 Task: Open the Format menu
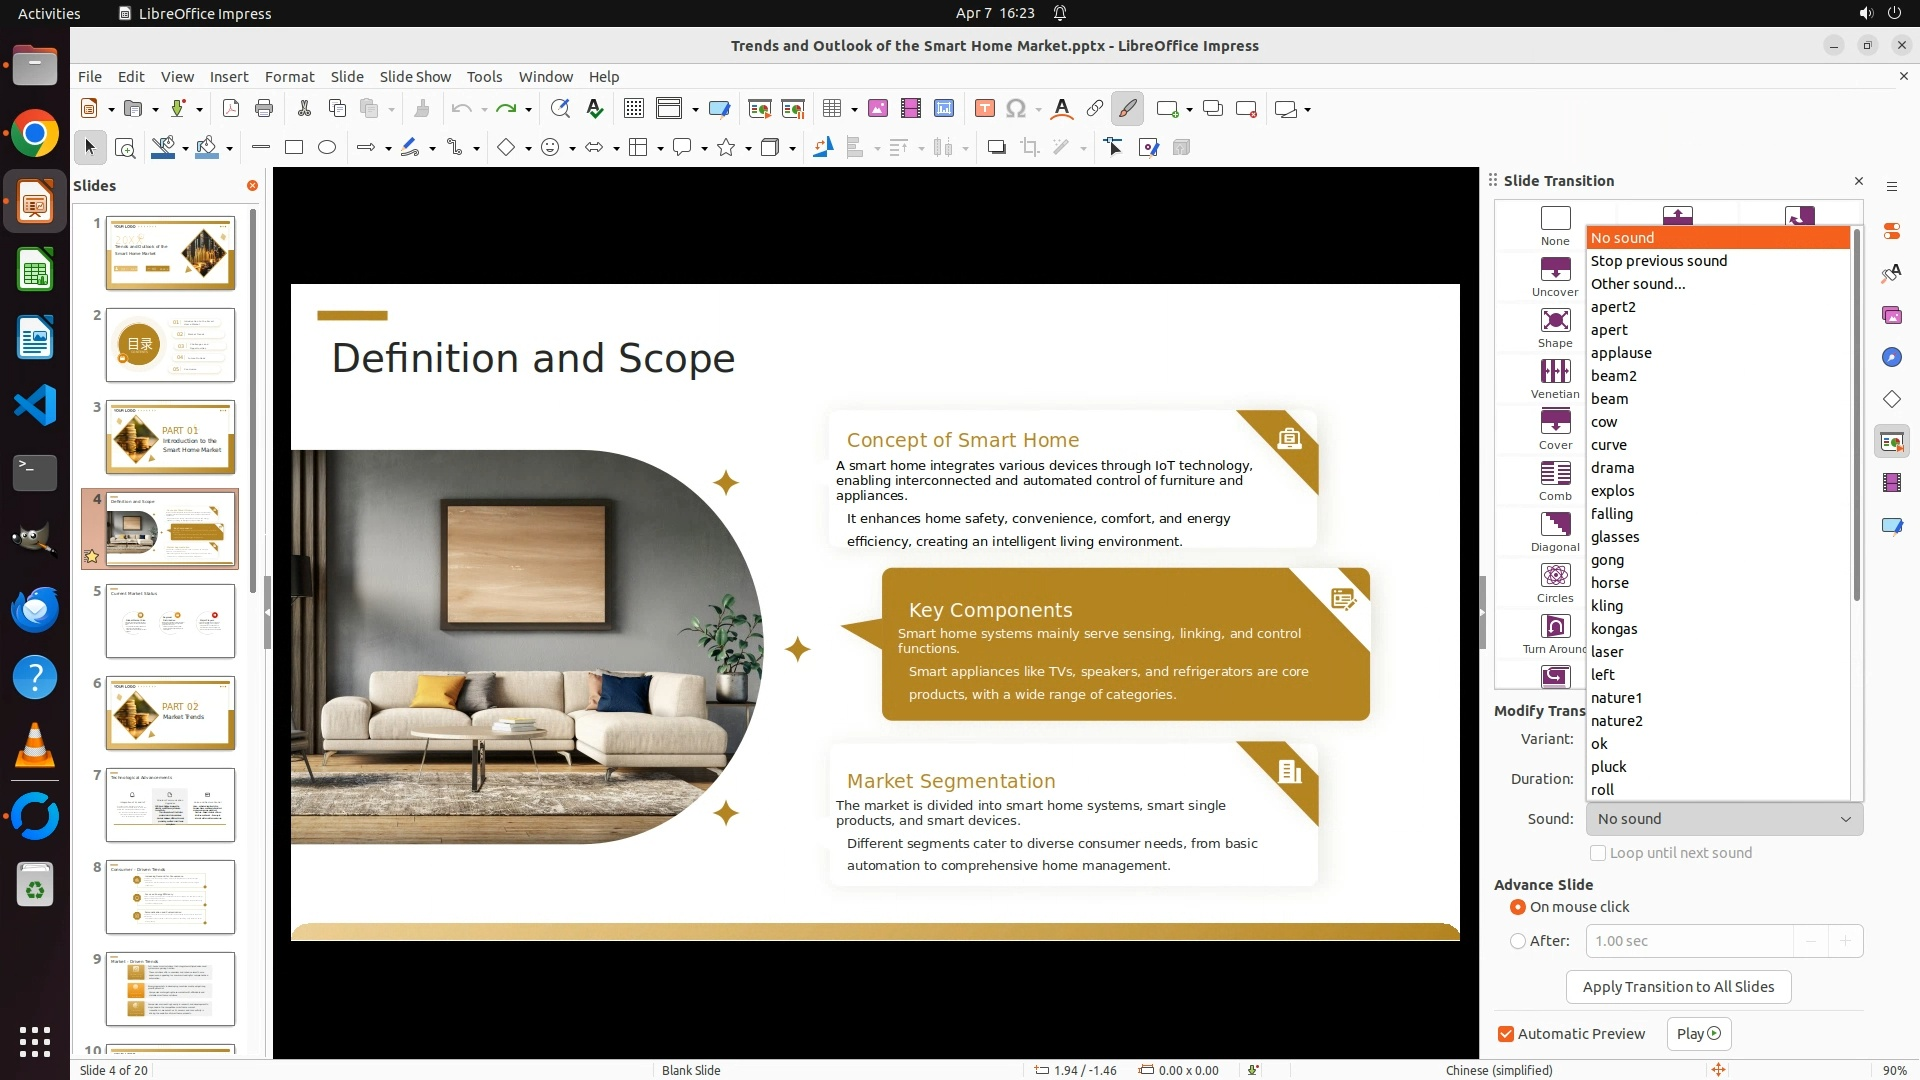[289, 76]
